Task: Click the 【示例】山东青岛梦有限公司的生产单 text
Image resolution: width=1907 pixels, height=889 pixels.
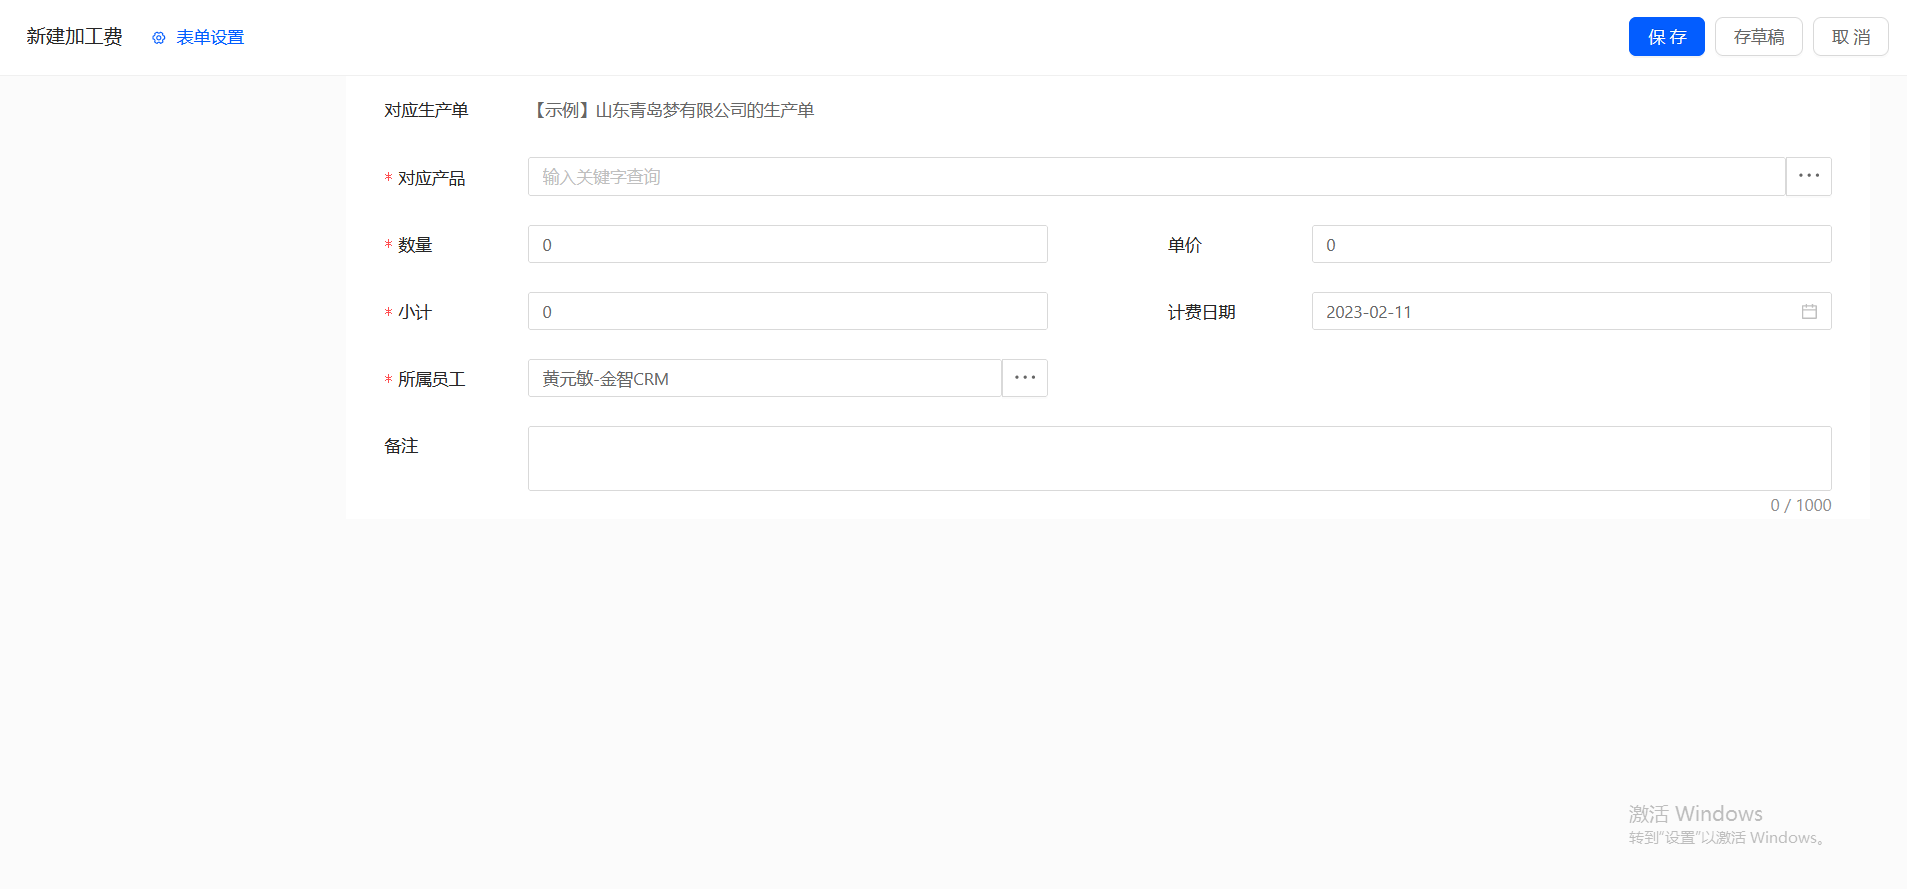Action: tap(671, 110)
